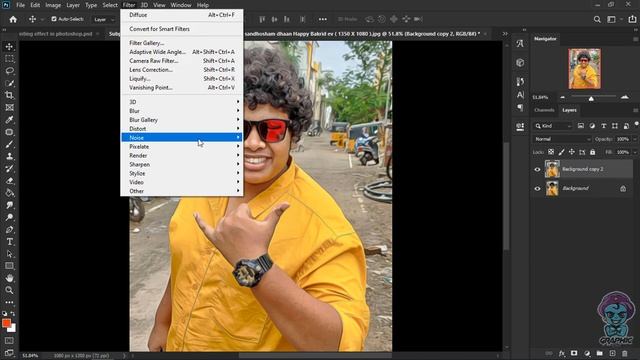Screen dimensions: 640x360
Task: Open the more options three dots in options bar
Action: tap(323, 19)
